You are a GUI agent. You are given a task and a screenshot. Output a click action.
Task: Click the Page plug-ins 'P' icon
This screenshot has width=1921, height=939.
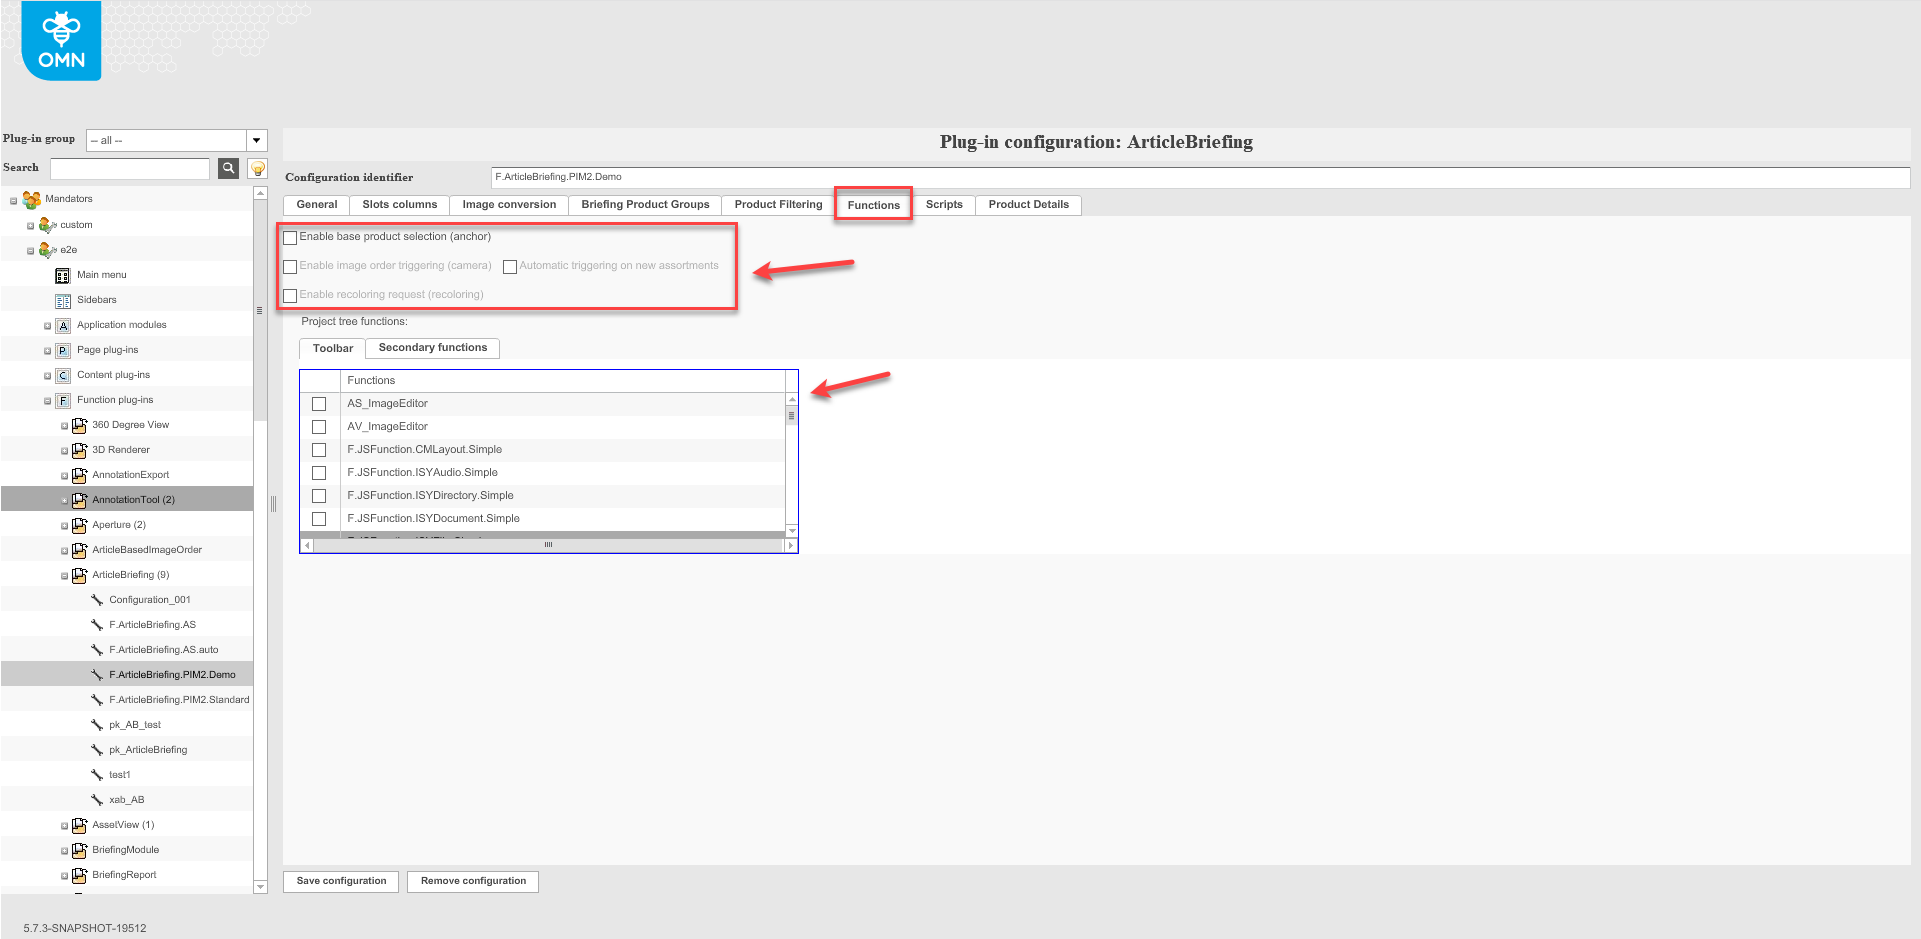(x=63, y=349)
